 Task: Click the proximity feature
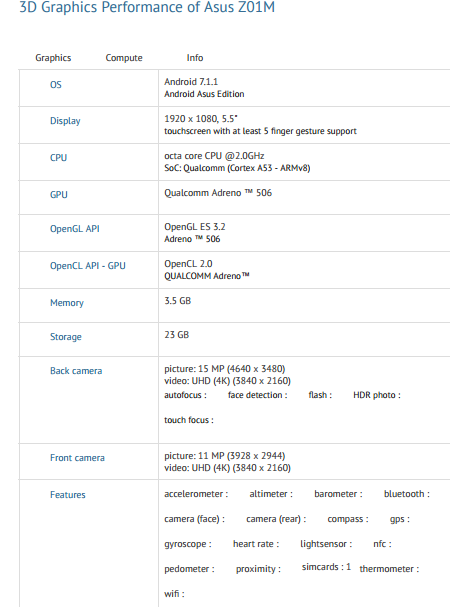click(258, 569)
